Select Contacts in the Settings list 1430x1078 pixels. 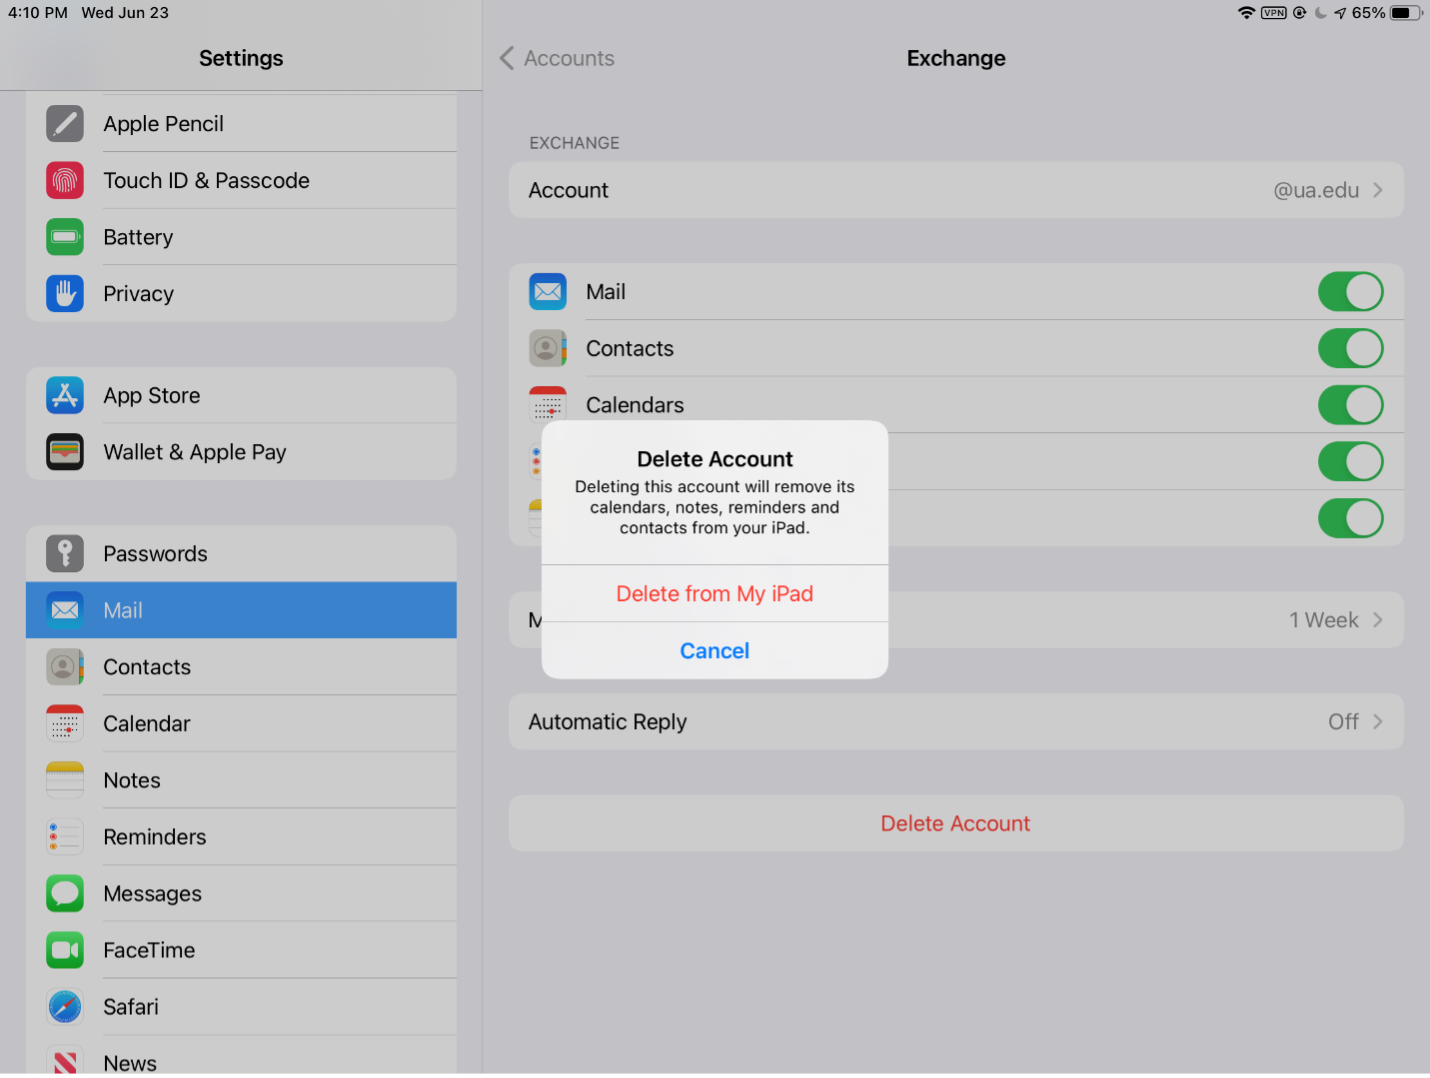241,667
